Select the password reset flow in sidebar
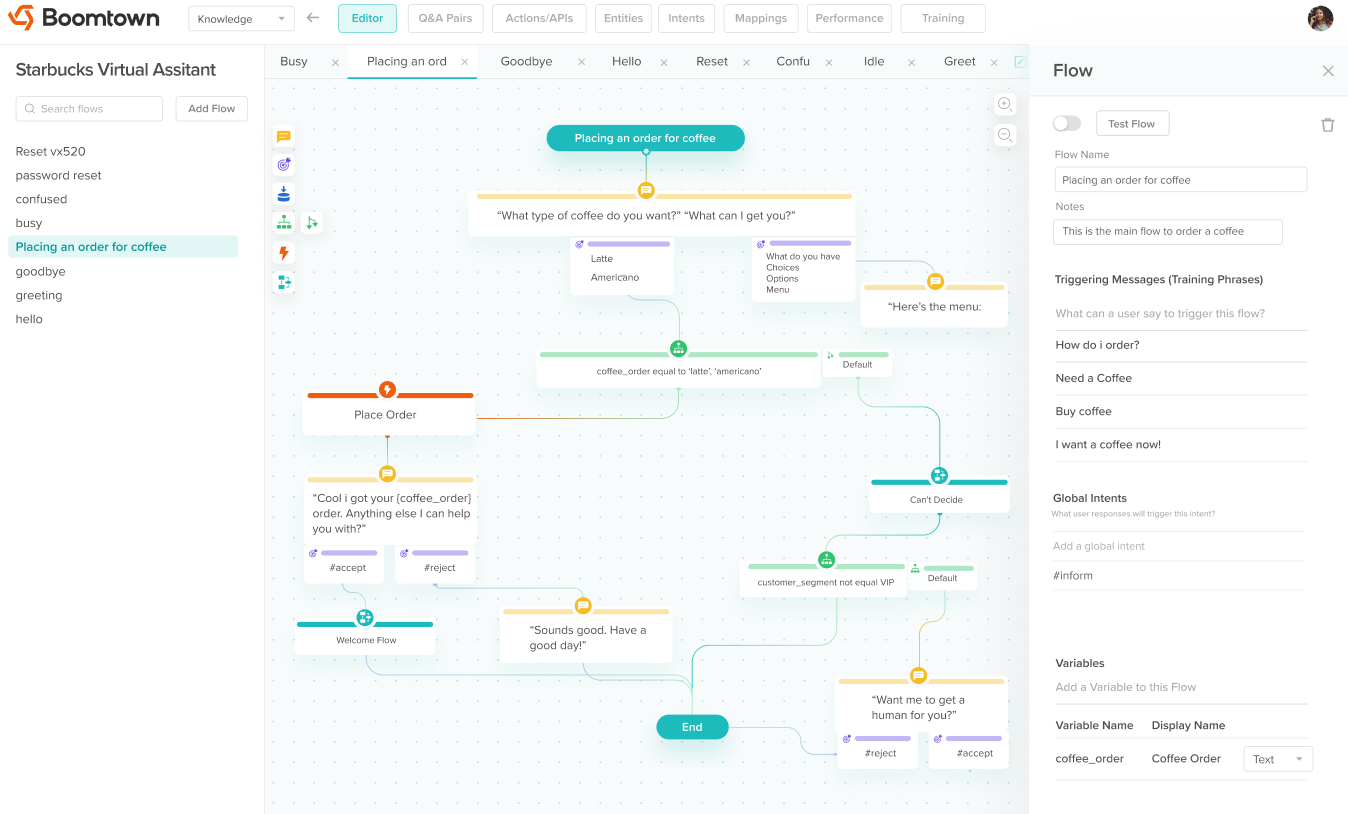This screenshot has height=814, width=1348. 59,176
